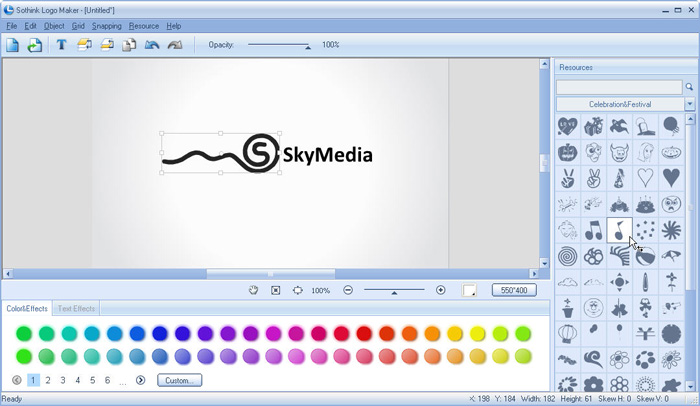Go to color page 2
Image resolution: width=700 pixels, height=406 pixels.
coord(48,381)
